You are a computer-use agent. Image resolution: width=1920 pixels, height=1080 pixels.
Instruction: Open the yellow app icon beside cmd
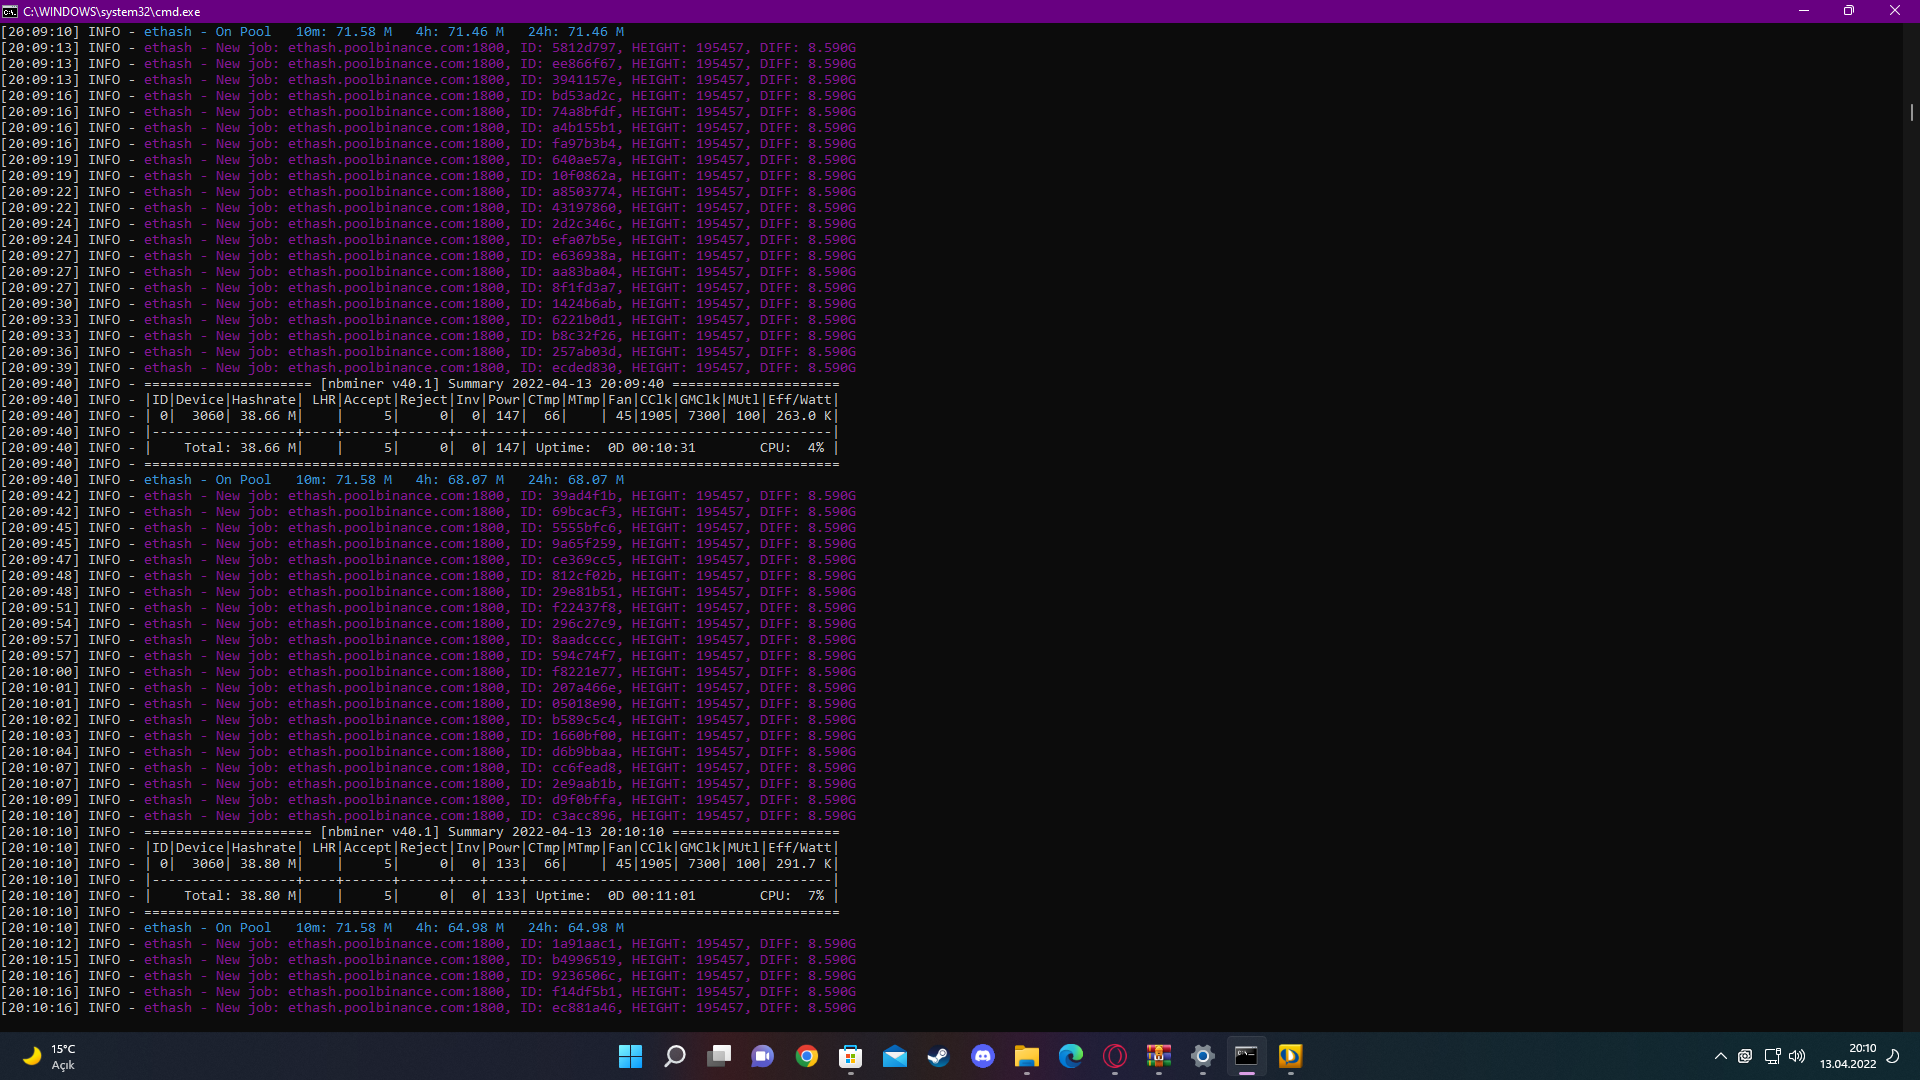point(1291,1056)
